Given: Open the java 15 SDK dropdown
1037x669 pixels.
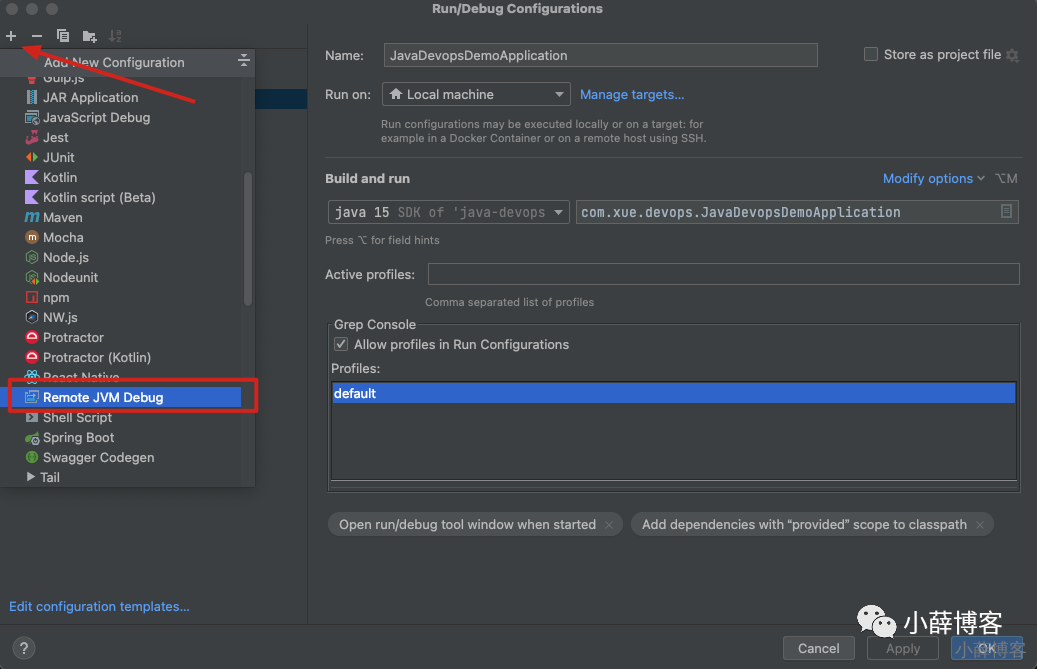Looking at the screenshot, I should pyautogui.click(x=448, y=212).
